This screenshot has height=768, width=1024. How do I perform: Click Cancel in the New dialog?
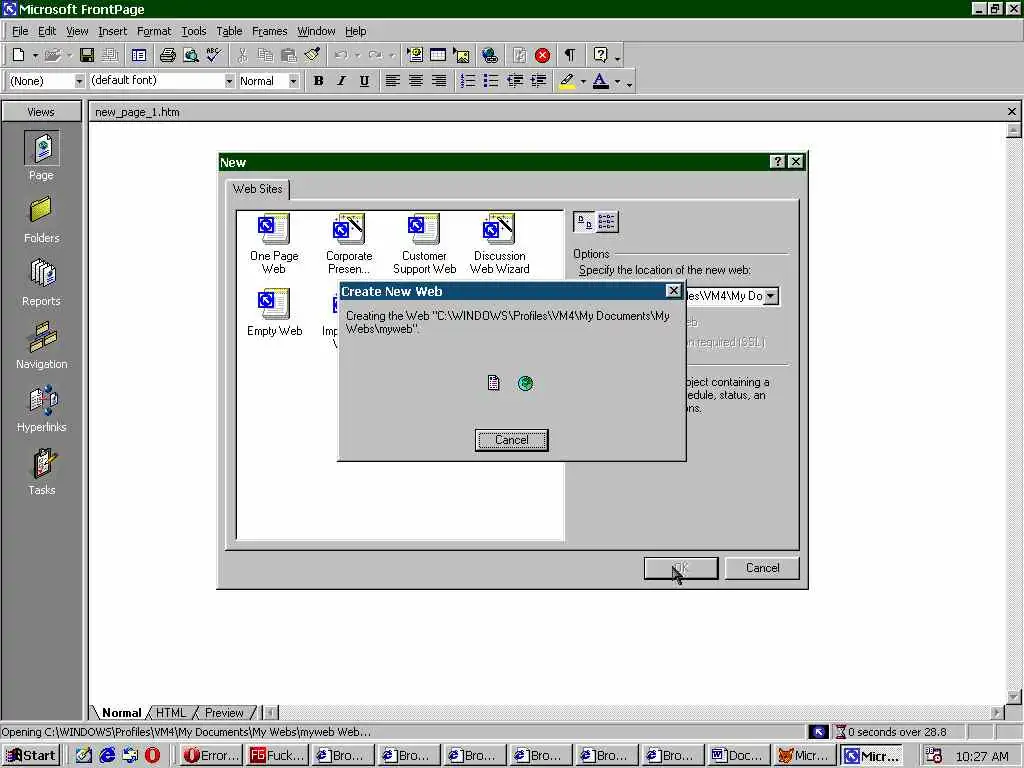[762, 568]
